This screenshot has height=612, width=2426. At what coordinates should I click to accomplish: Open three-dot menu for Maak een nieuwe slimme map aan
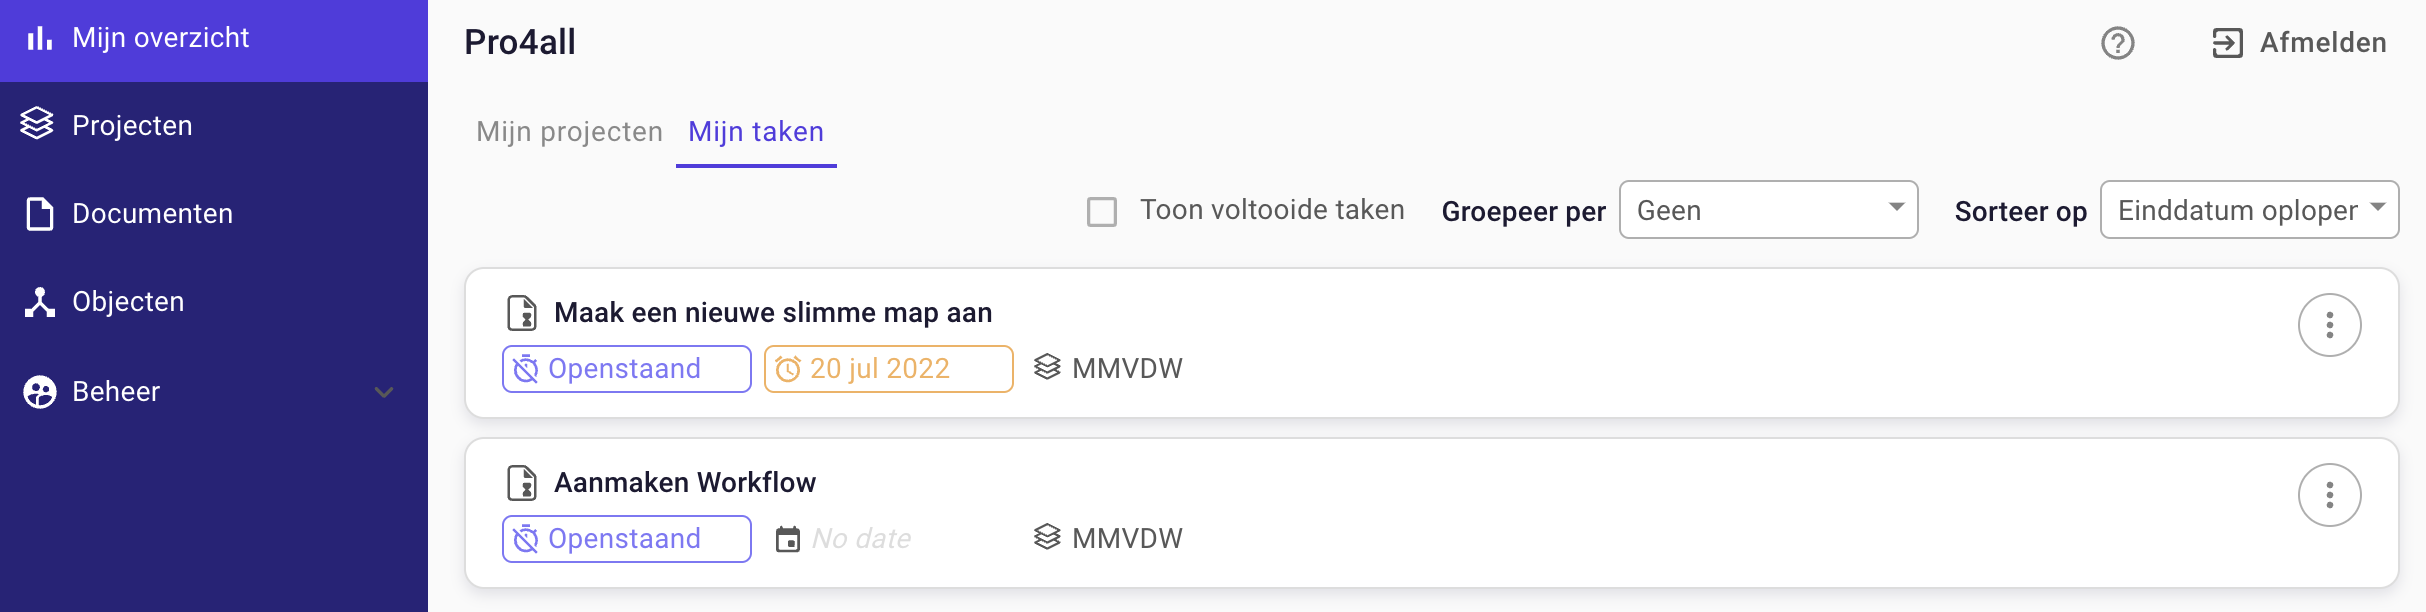(x=2329, y=325)
